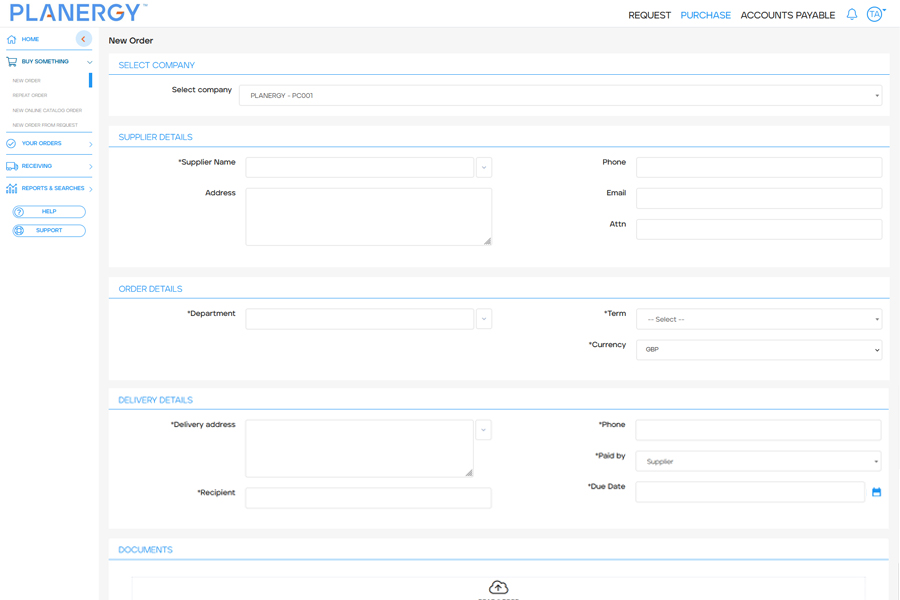Go to the Request top menu
900x600 pixels.
pyautogui.click(x=649, y=15)
